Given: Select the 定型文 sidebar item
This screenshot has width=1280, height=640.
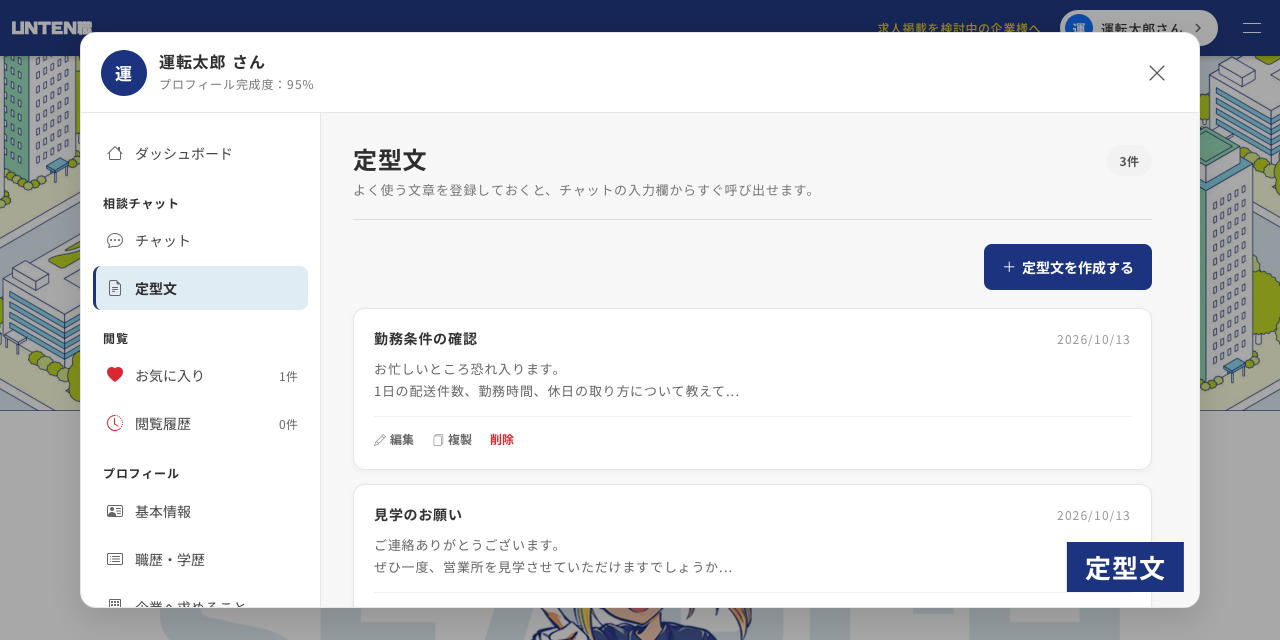Looking at the screenshot, I should [200, 288].
